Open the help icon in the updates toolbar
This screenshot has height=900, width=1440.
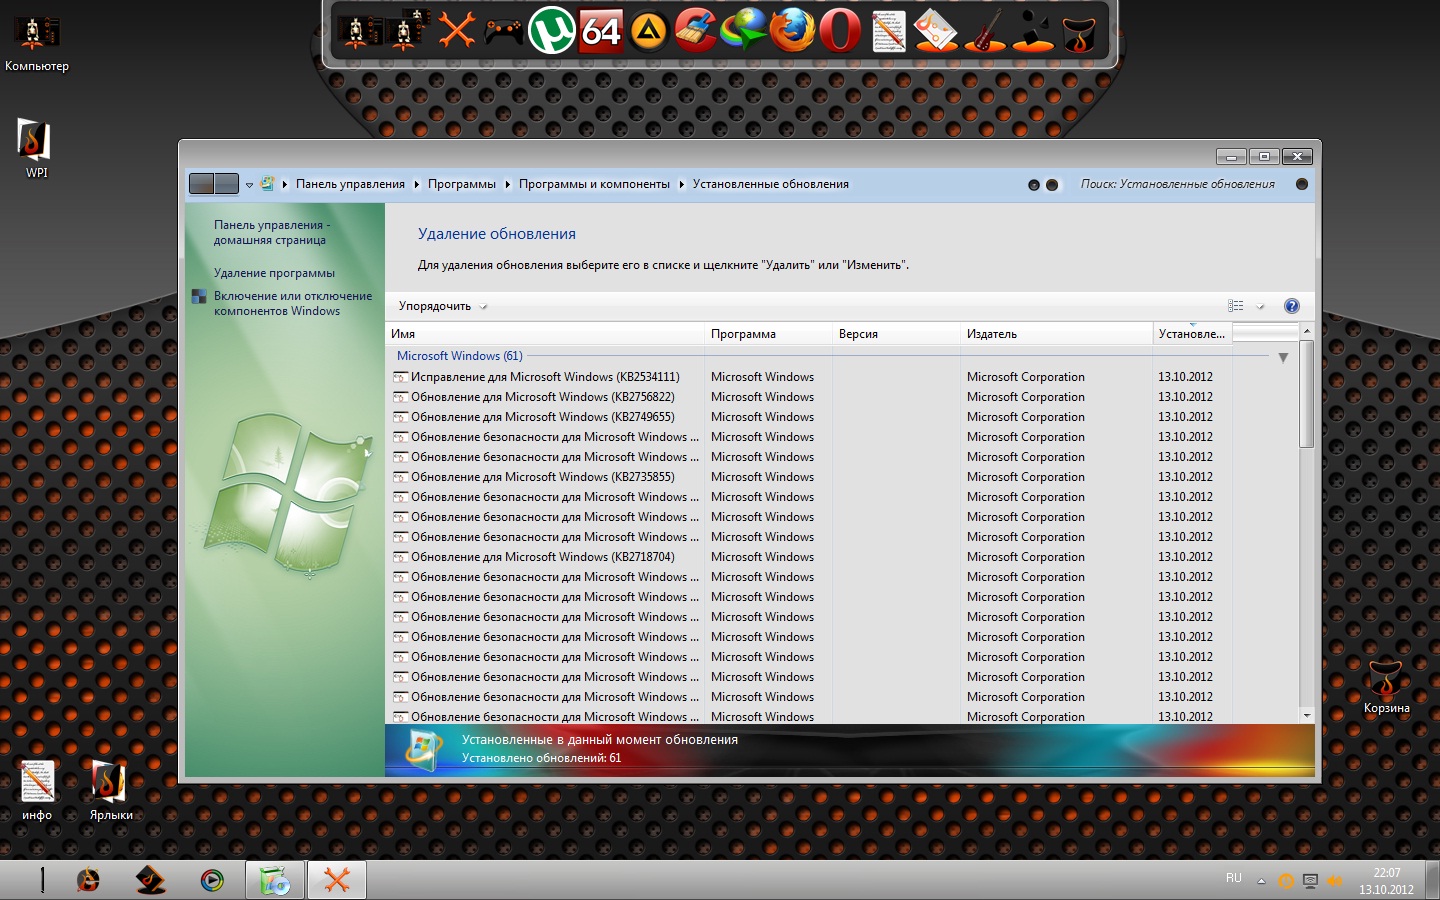(1291, 306)
